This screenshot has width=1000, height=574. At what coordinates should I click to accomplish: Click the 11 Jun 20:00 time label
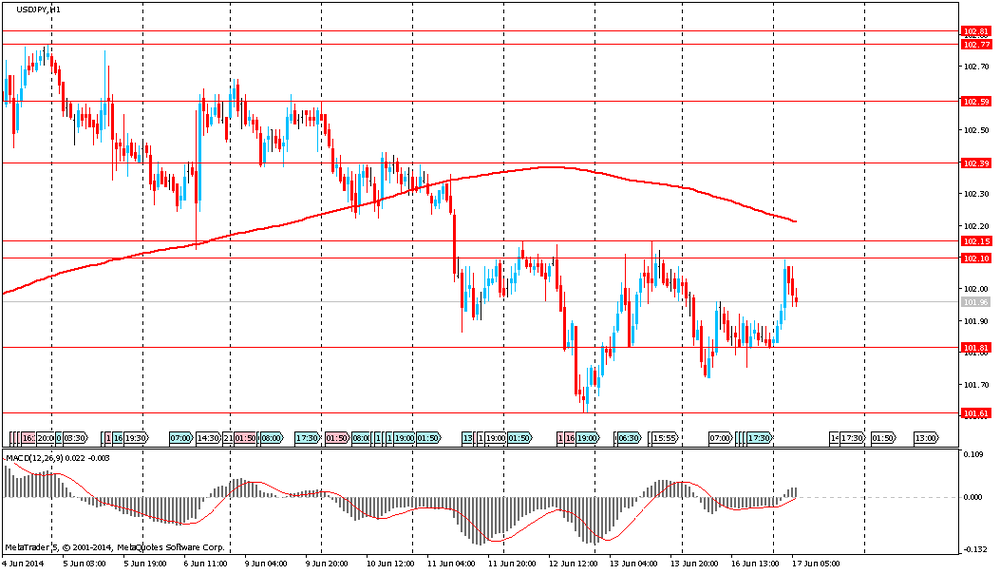coord(511,564)
